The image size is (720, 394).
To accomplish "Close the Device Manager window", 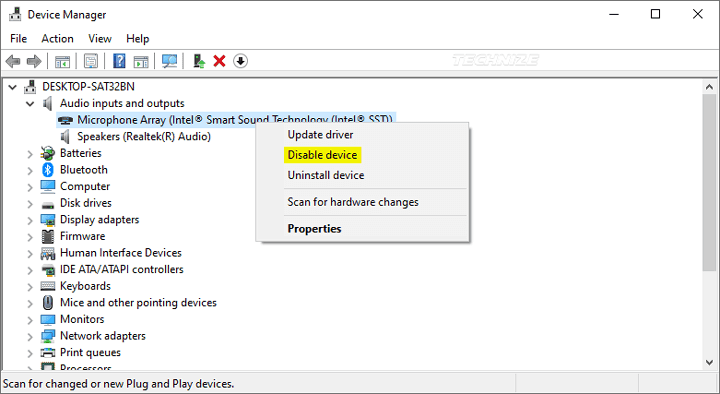I will (x=698, y=14).
